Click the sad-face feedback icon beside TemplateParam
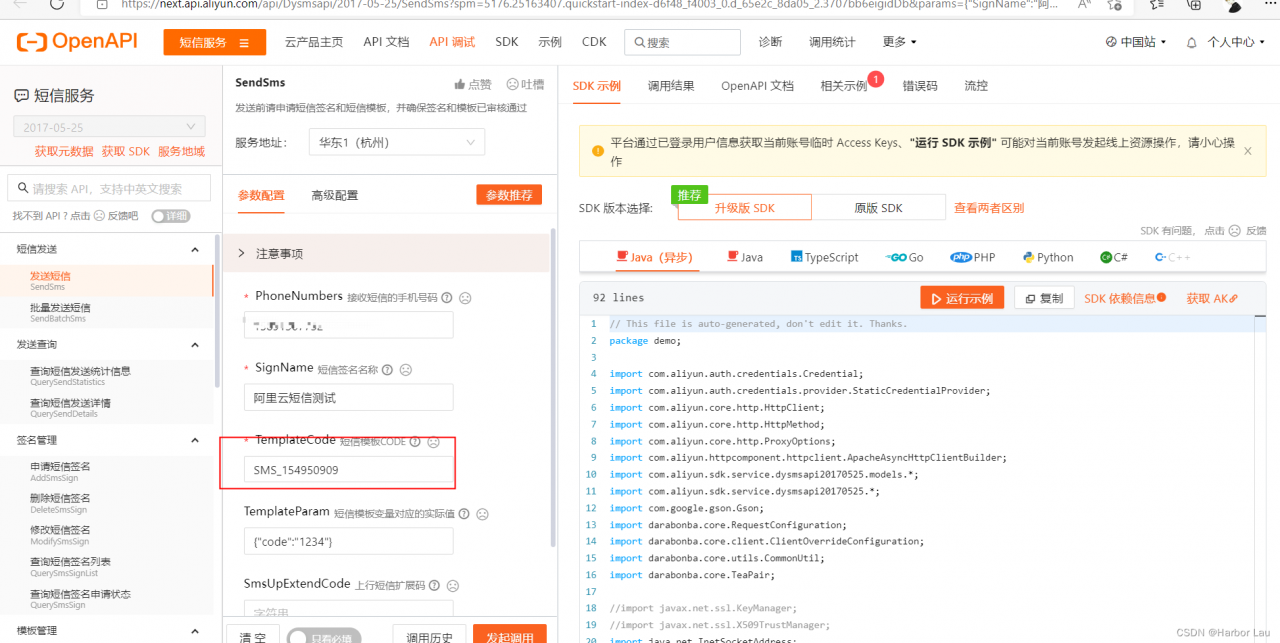This screenshot has width=1280, height=643. tap(482, 514)
